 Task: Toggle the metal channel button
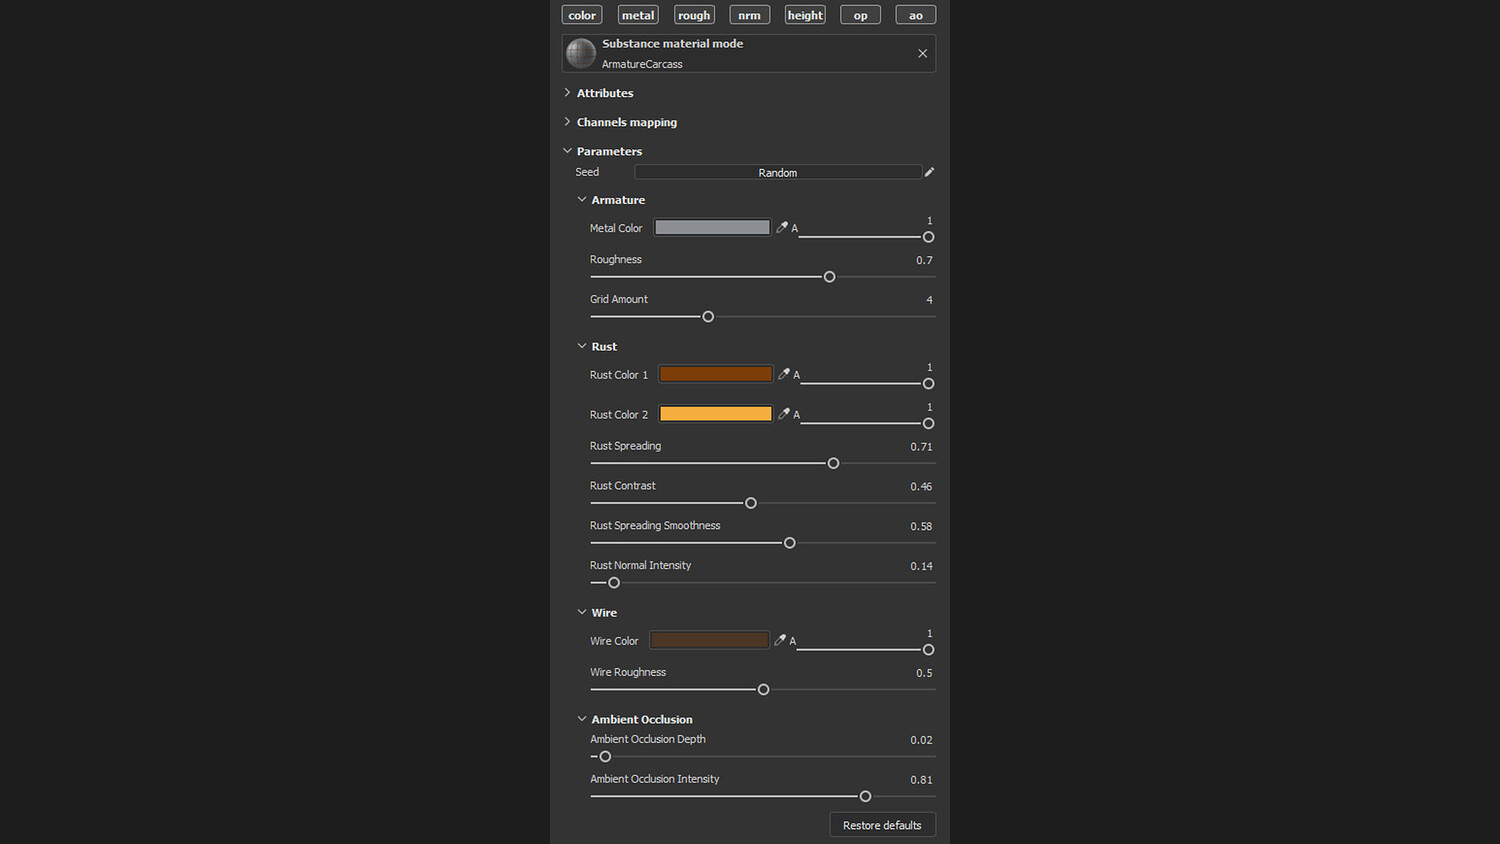638,15
